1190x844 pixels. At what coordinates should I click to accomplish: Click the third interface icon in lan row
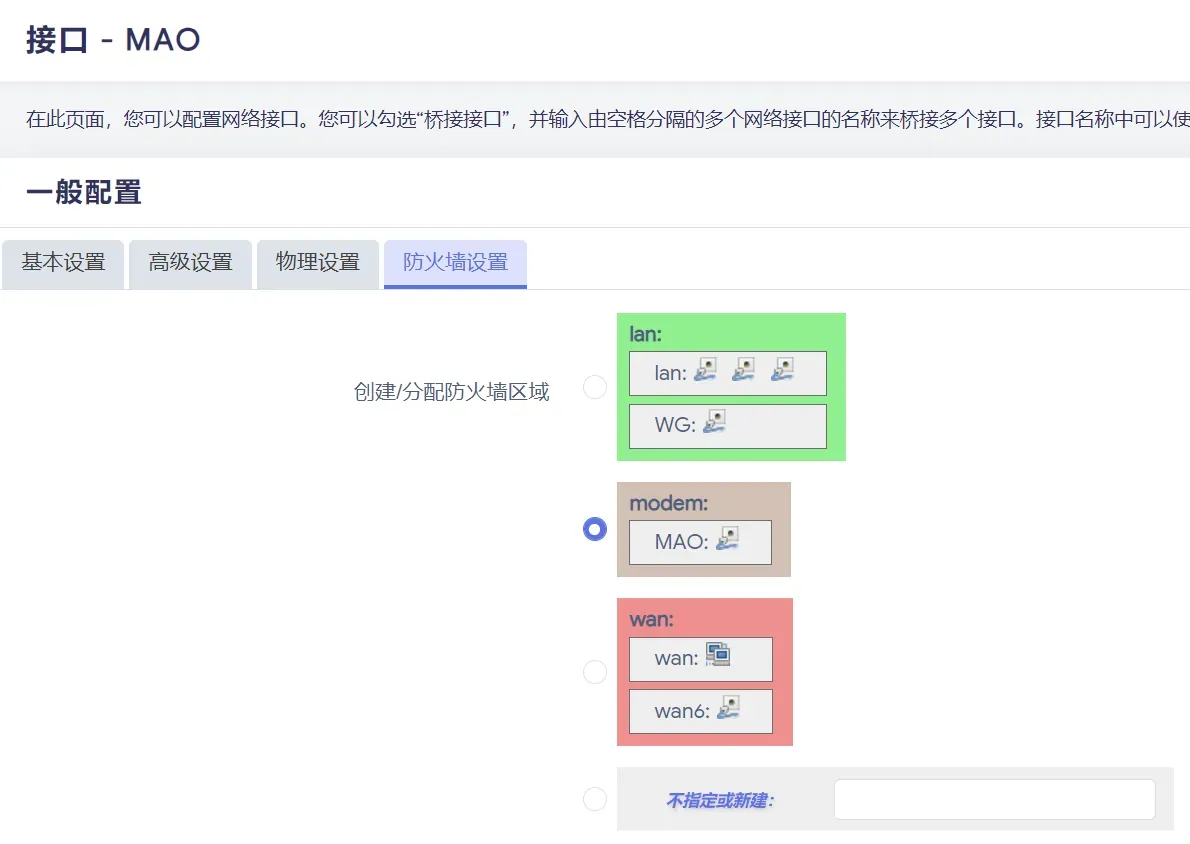pyautogui.click(x=782, y=370)
